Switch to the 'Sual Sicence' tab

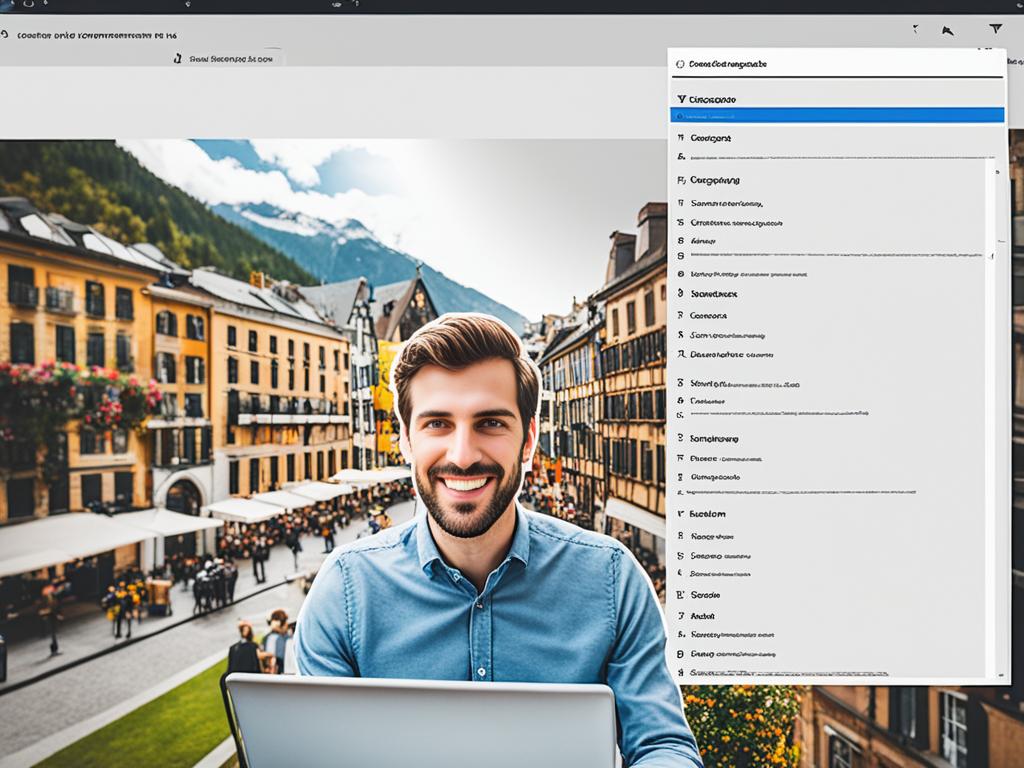[230, 59]
